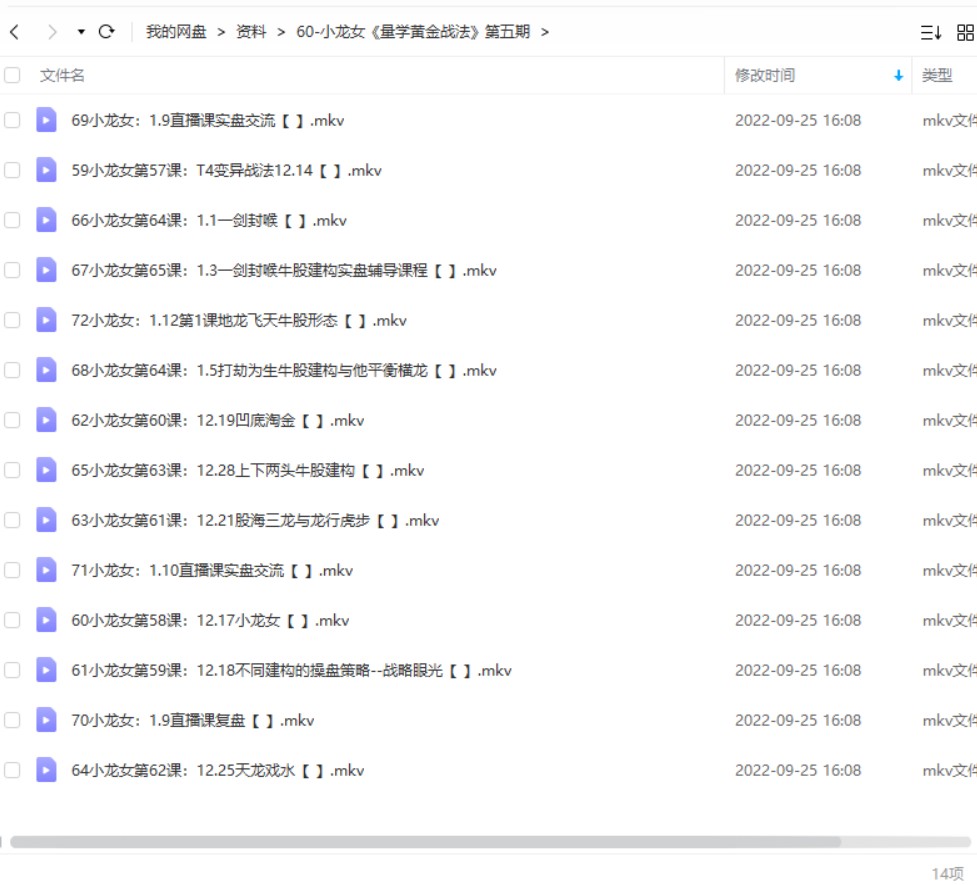Click video icon of 61小龙女第59课
The height and width of the screenshot is (885, 977).
(46, 669)
